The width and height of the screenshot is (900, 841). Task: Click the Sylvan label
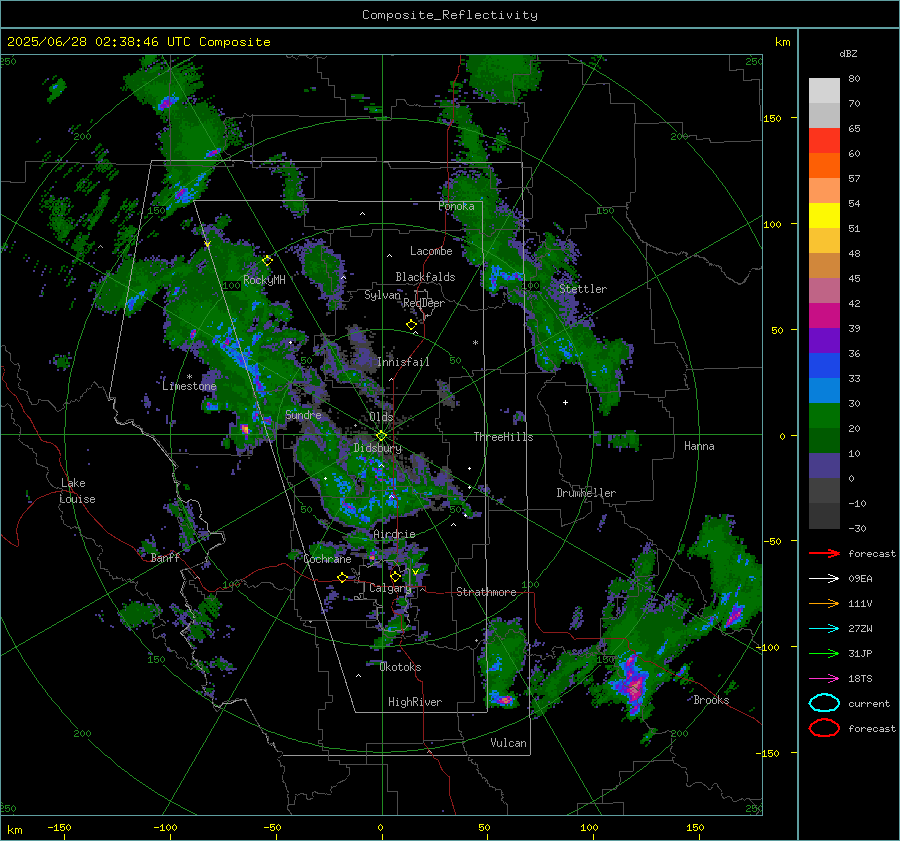point(382,295)
